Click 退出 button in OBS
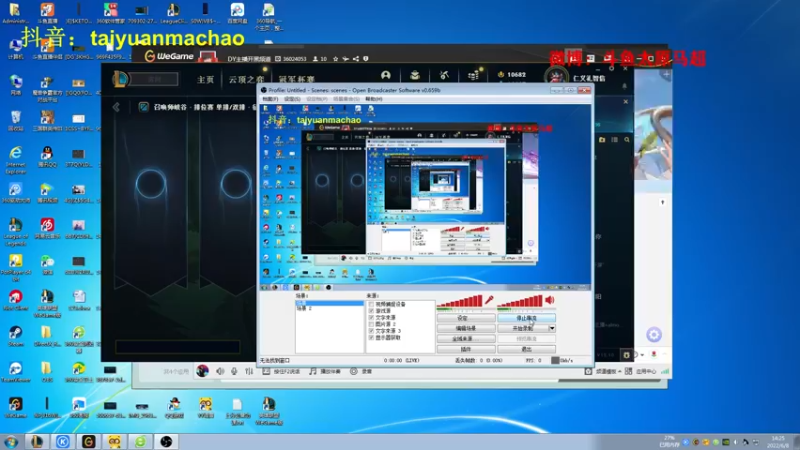The image size is (800, 450). (527, 349)
